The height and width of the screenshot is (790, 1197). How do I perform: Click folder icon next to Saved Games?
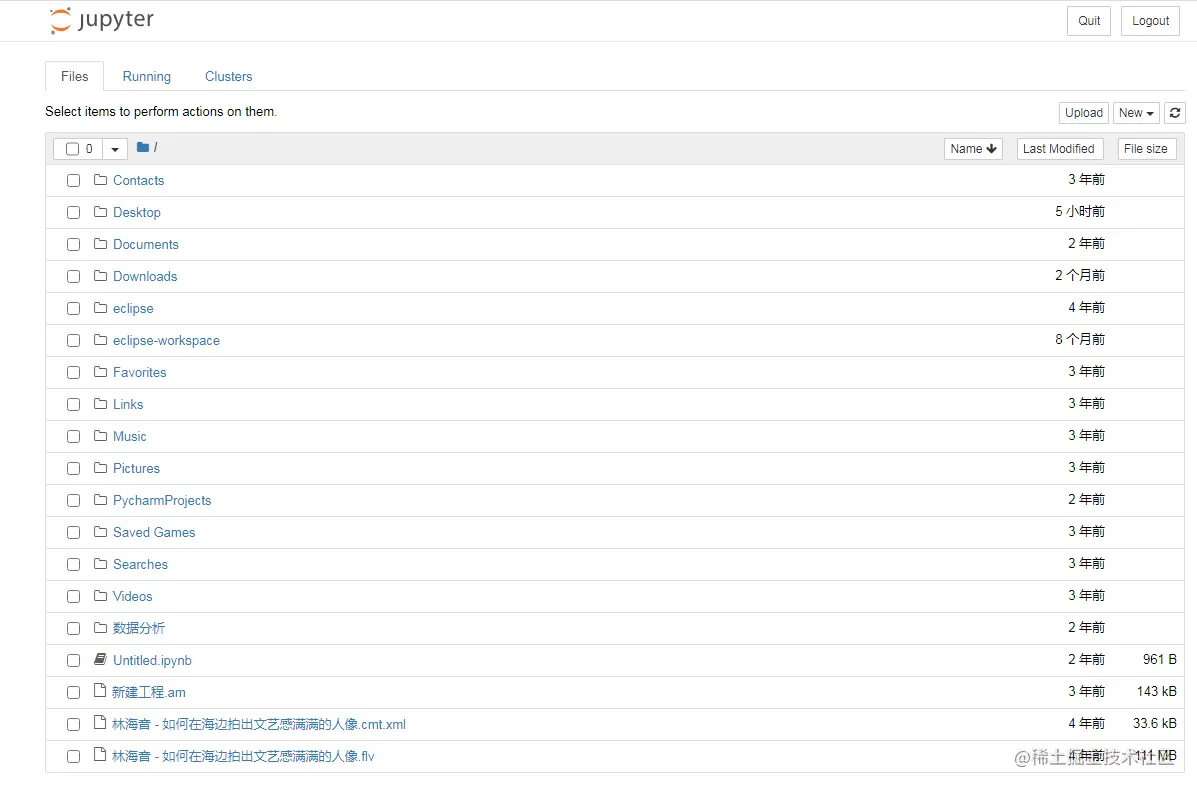[x=100, y=533]
